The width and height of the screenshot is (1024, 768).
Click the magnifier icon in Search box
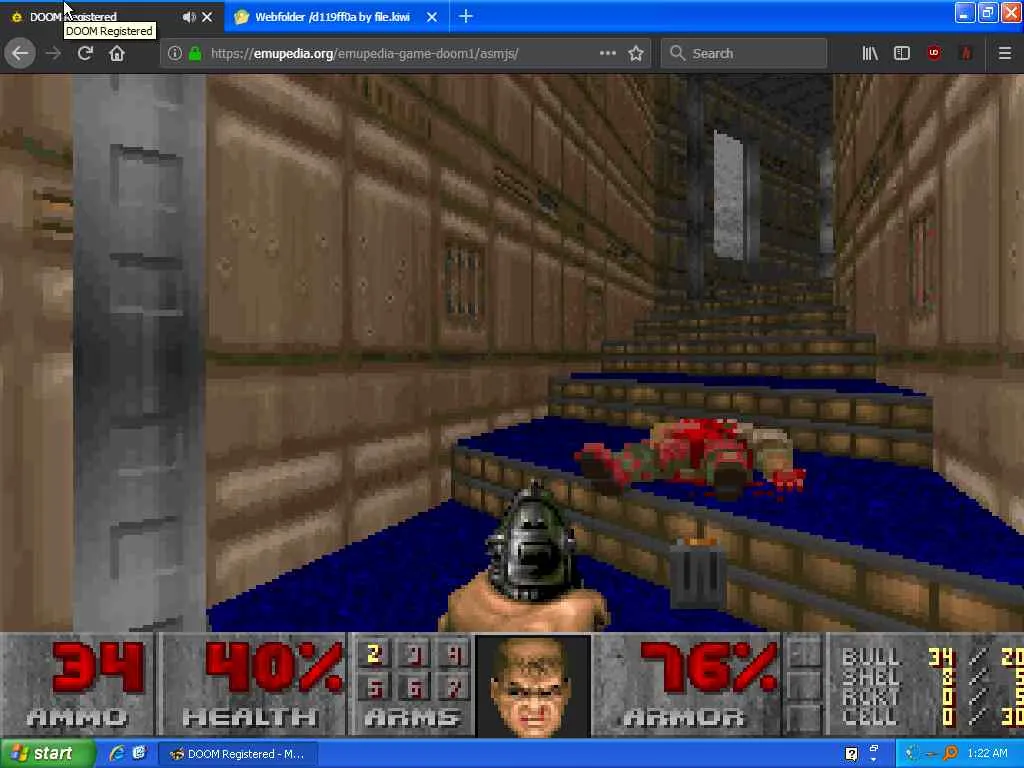677,54
